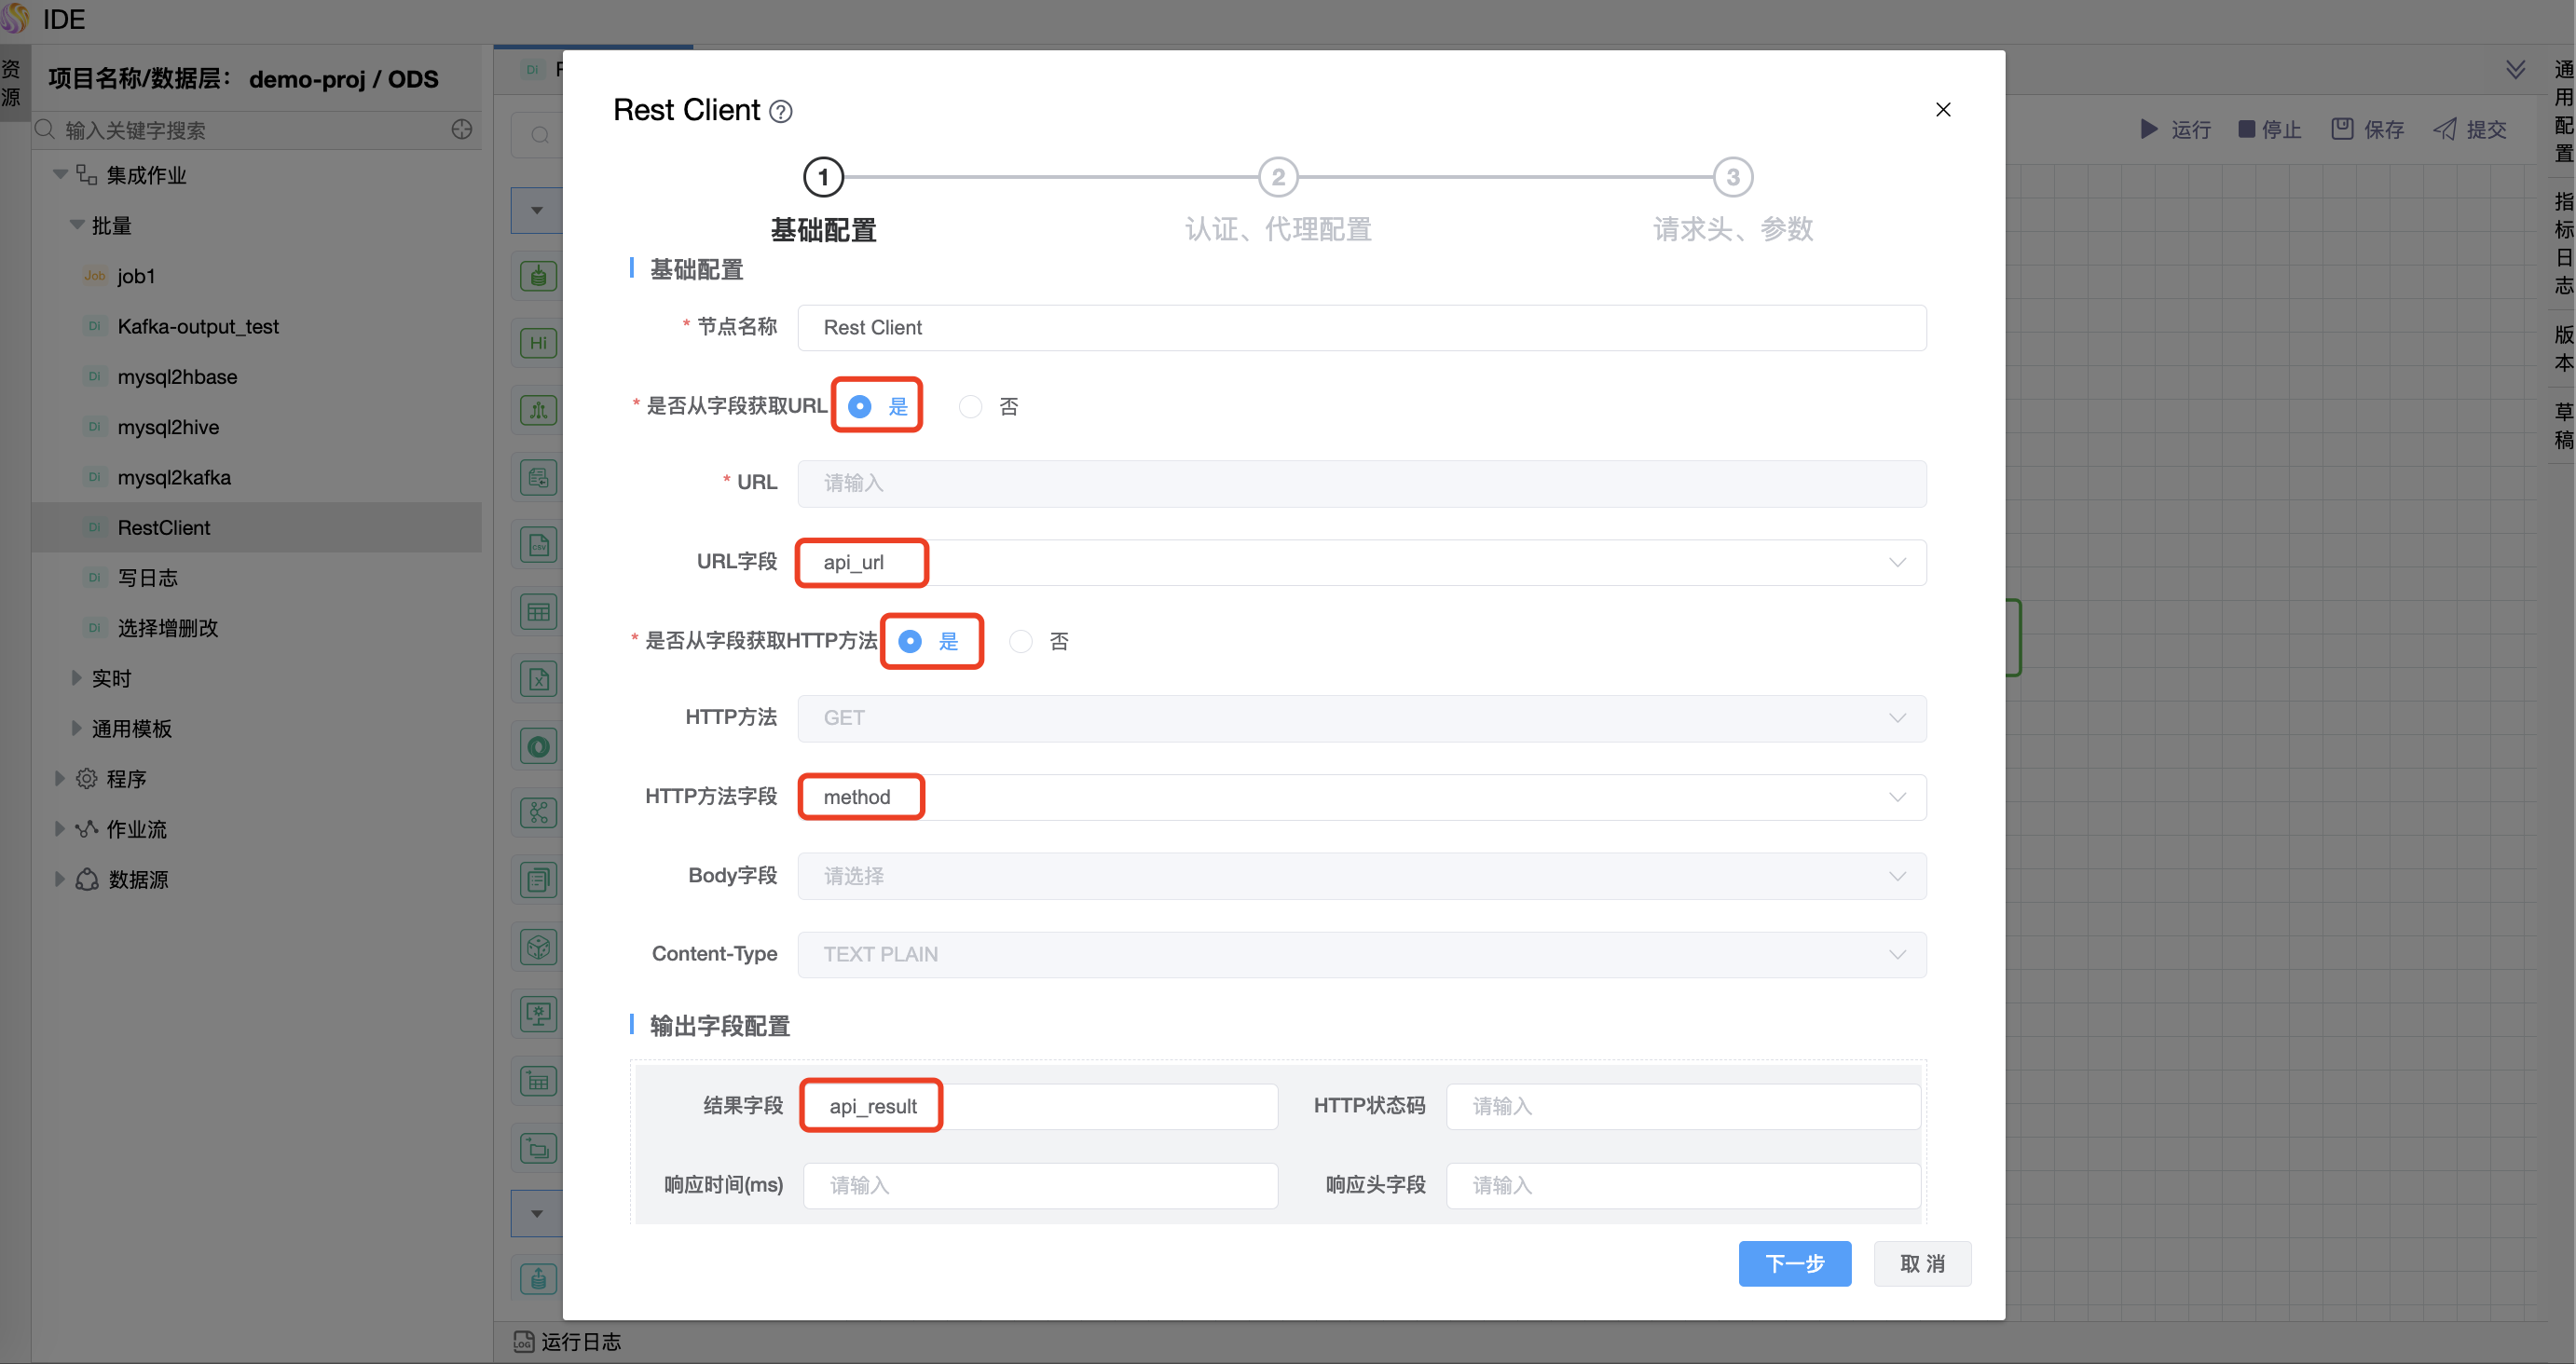The height and width of the screenshot is (1364, 2576).
Task: Click the search magnifier icon in the resource panel
Action: 44,130
